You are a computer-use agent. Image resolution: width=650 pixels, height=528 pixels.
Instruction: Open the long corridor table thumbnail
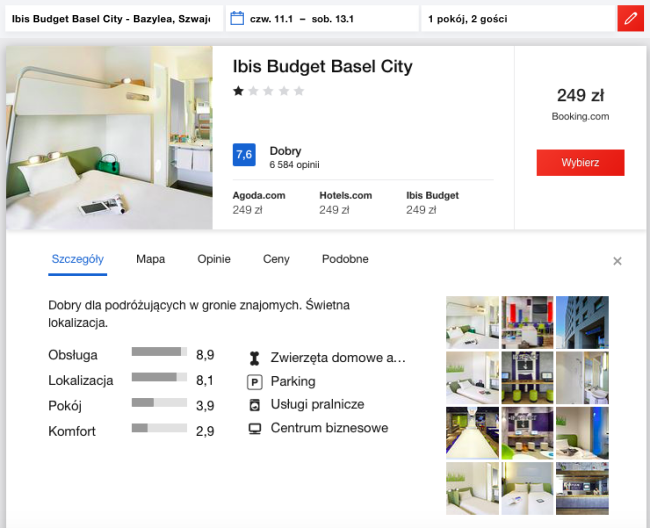tap(472, 433)
